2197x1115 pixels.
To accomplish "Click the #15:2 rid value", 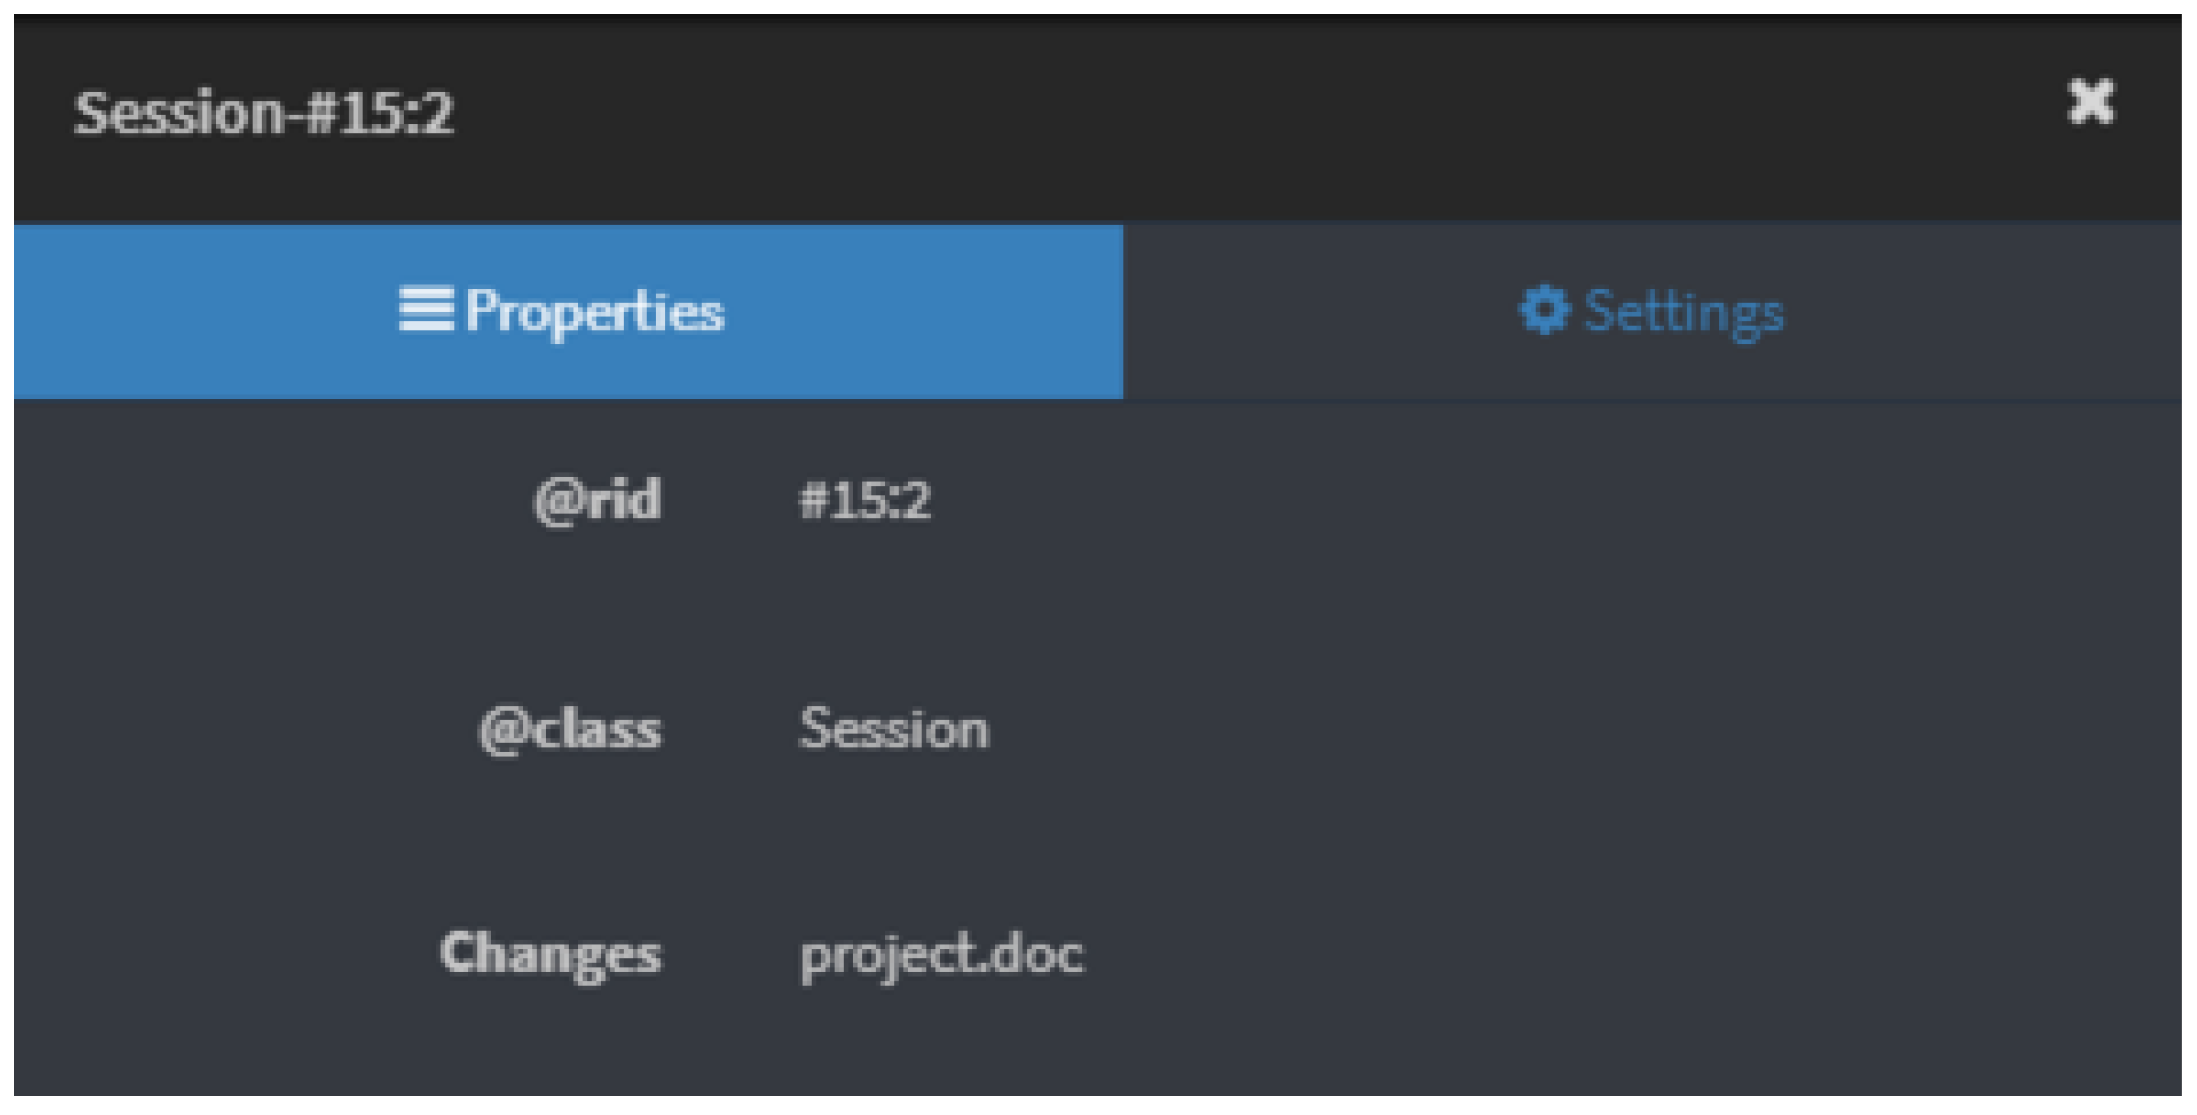I will point(864,499).
